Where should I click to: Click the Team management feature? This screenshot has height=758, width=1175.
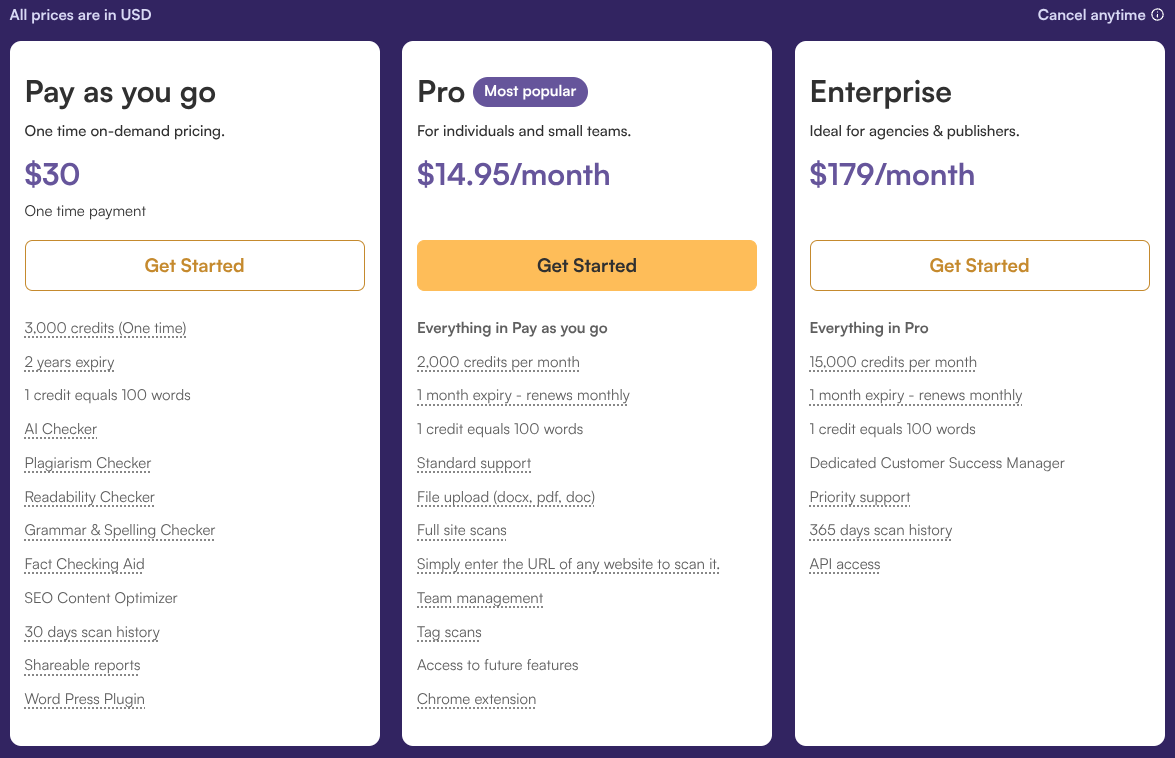[x=480, y=598]
